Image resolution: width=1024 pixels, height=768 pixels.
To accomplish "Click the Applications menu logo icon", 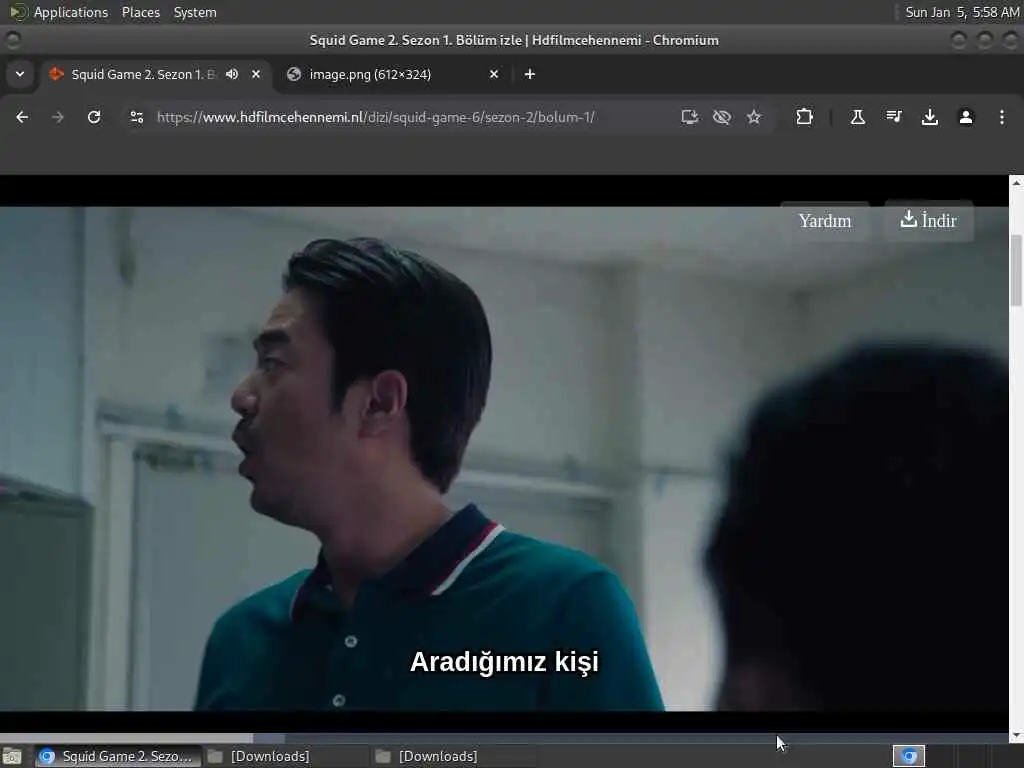I will tap(18, 12).
